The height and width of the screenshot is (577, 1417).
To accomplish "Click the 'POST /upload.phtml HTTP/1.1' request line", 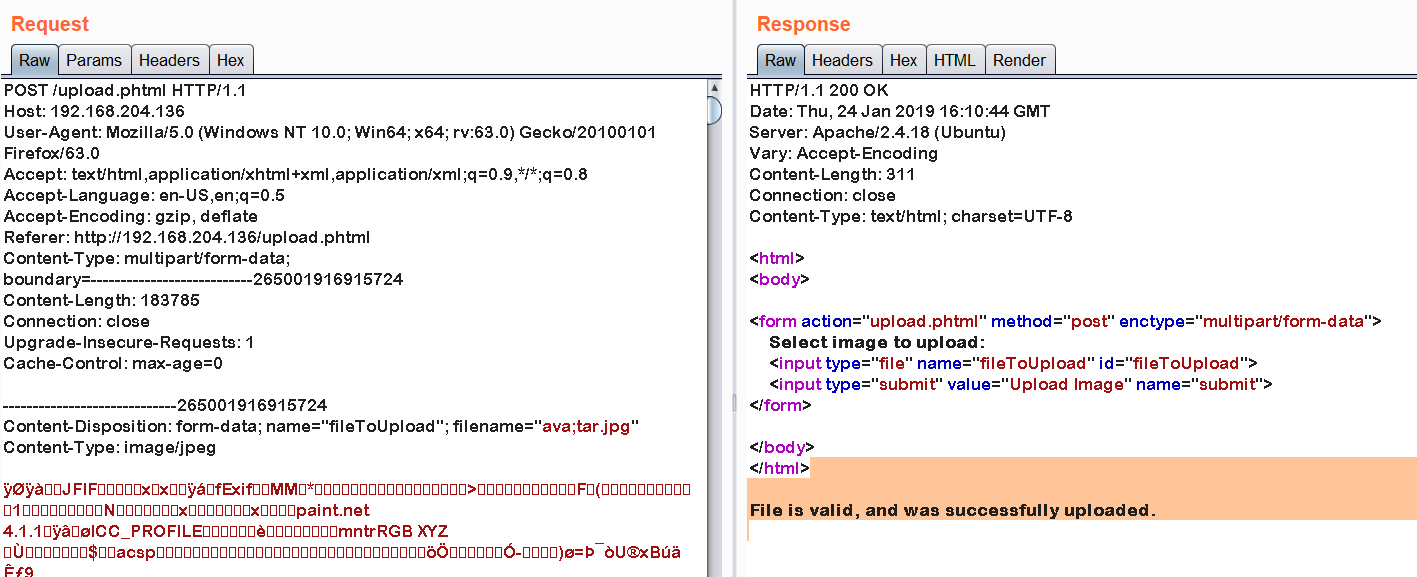I will (x=126, y=90).
